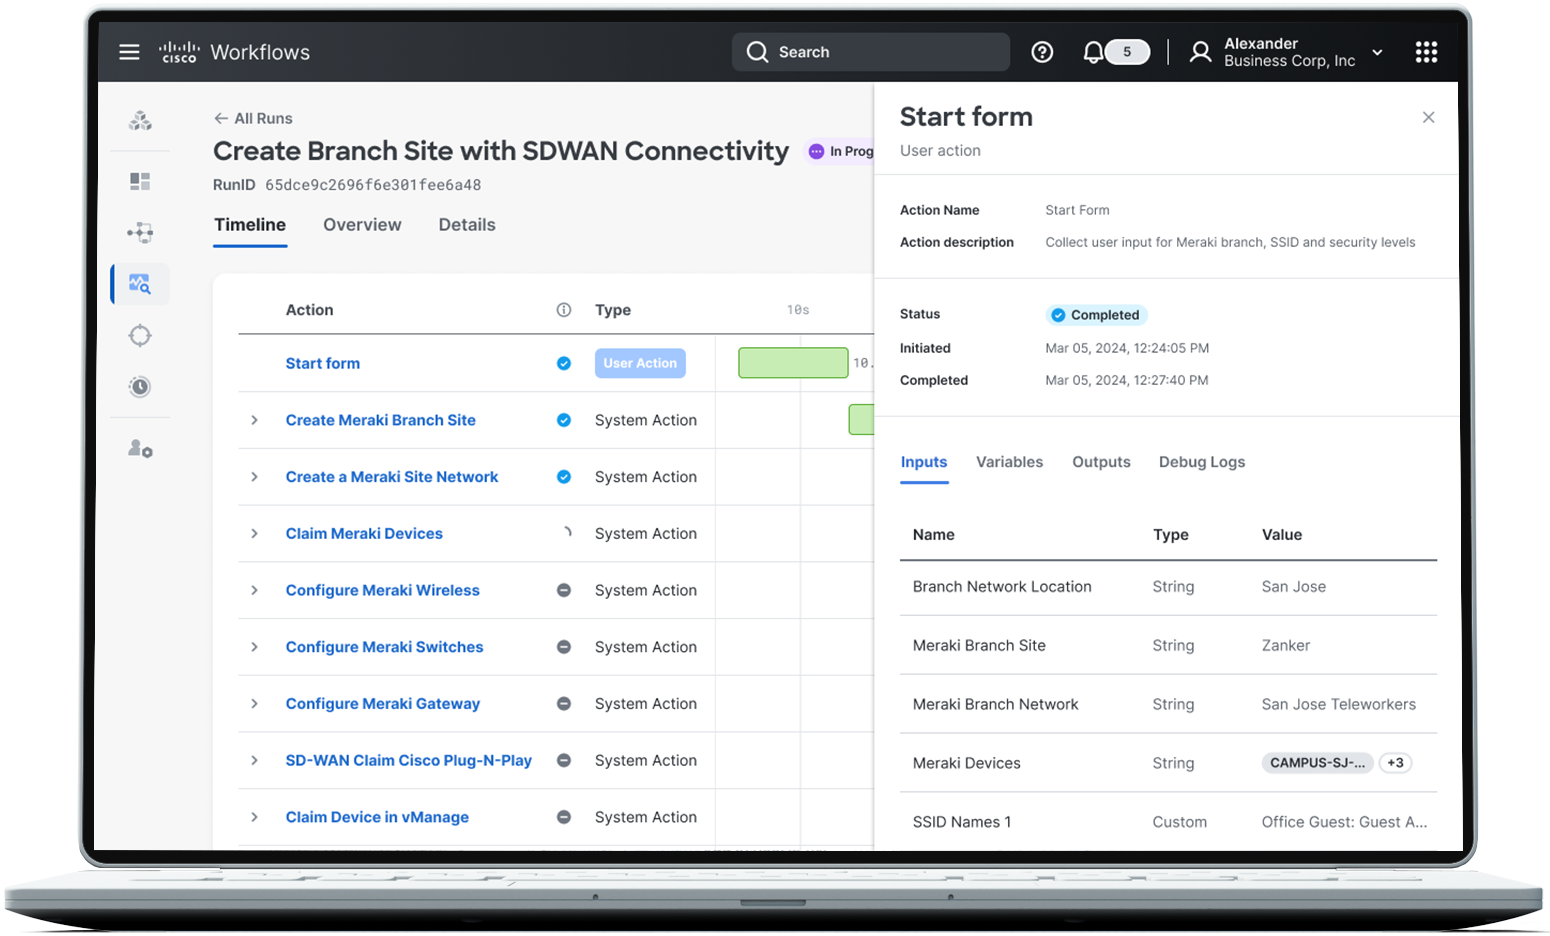Click the paused status icon on Configure Meraki Wireless

click(564, 590)
